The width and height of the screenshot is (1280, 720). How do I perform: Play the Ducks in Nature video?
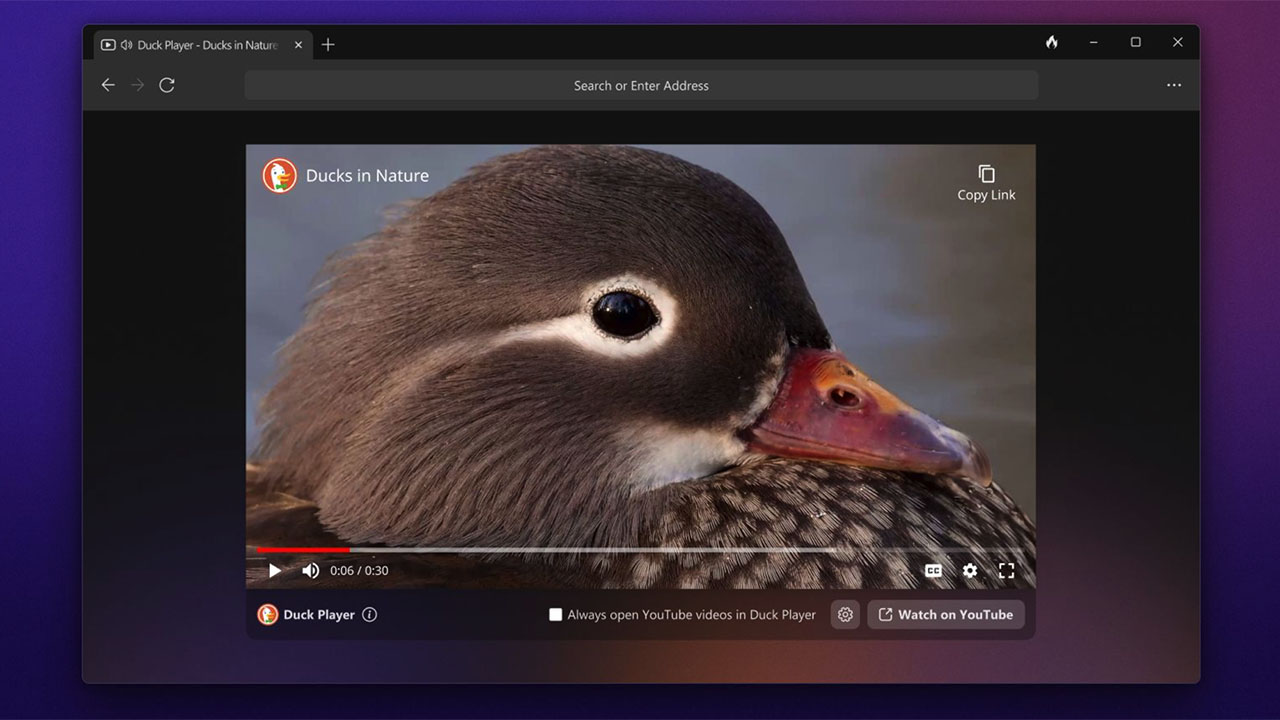pyautogui.click(x=275, y=571)
